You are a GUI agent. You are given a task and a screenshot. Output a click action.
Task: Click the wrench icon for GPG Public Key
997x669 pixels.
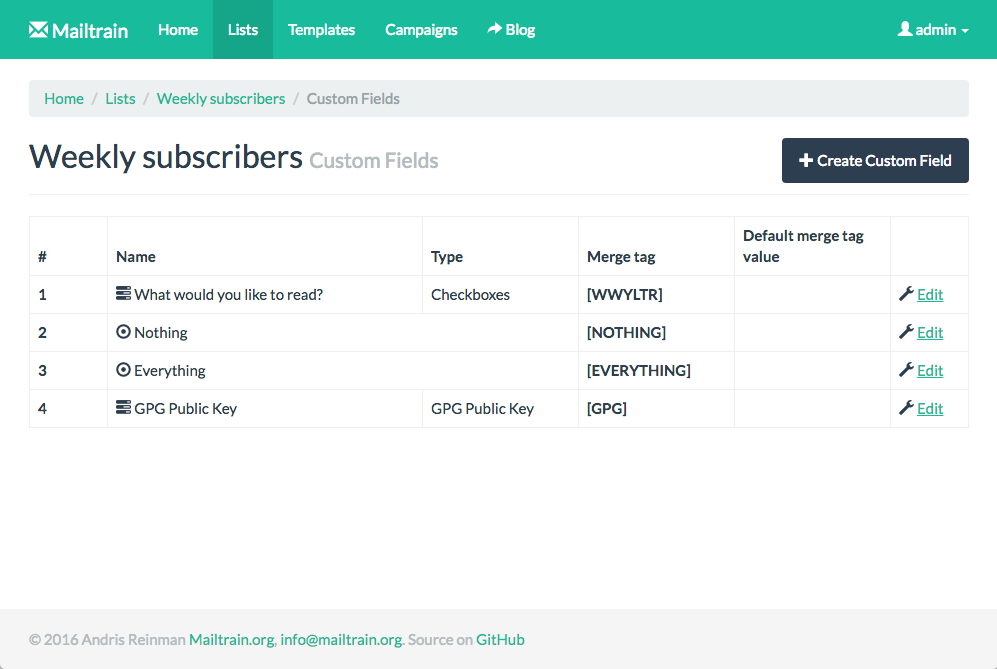click(x=906, y=408)
